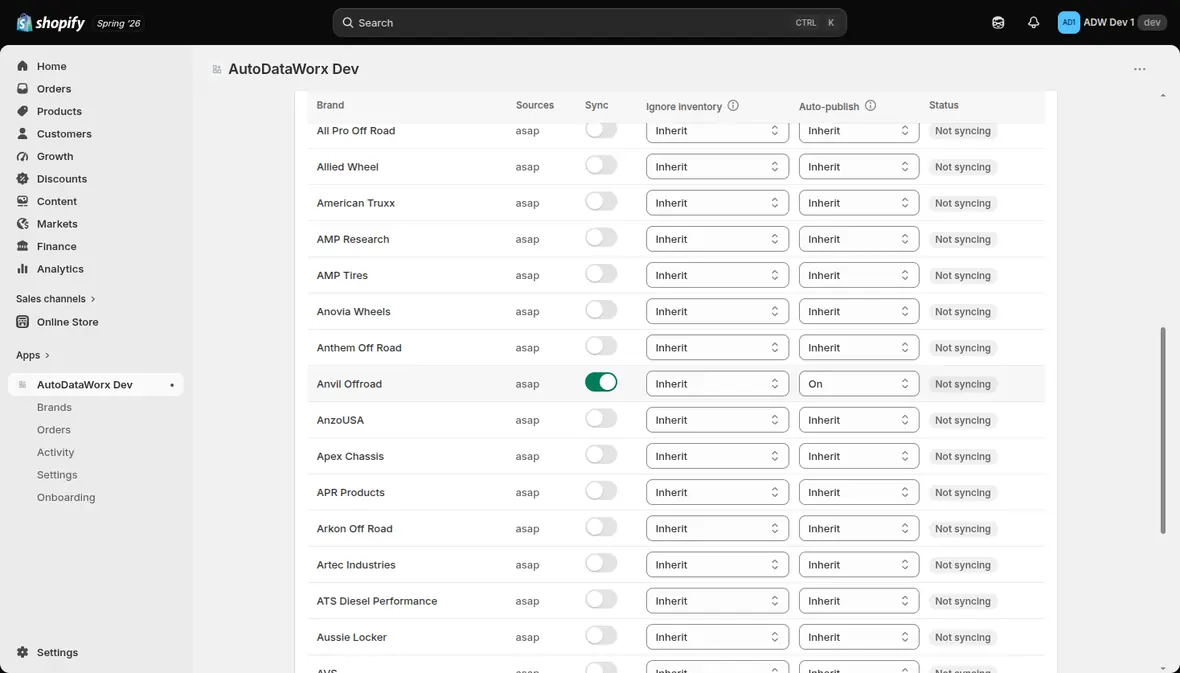Click the asap source for Anthem Off Road
The width and height of the screenshot is (1180, 673).
[528, 348]
